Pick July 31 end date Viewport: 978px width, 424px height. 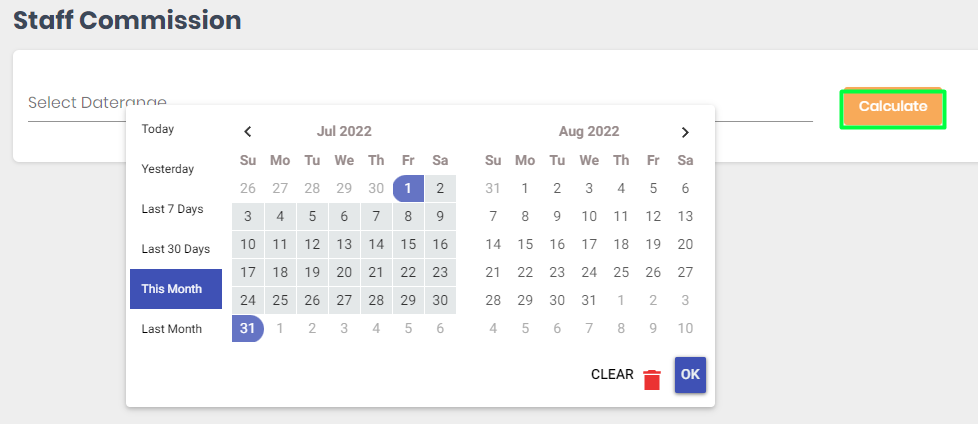tap(248, 328)
